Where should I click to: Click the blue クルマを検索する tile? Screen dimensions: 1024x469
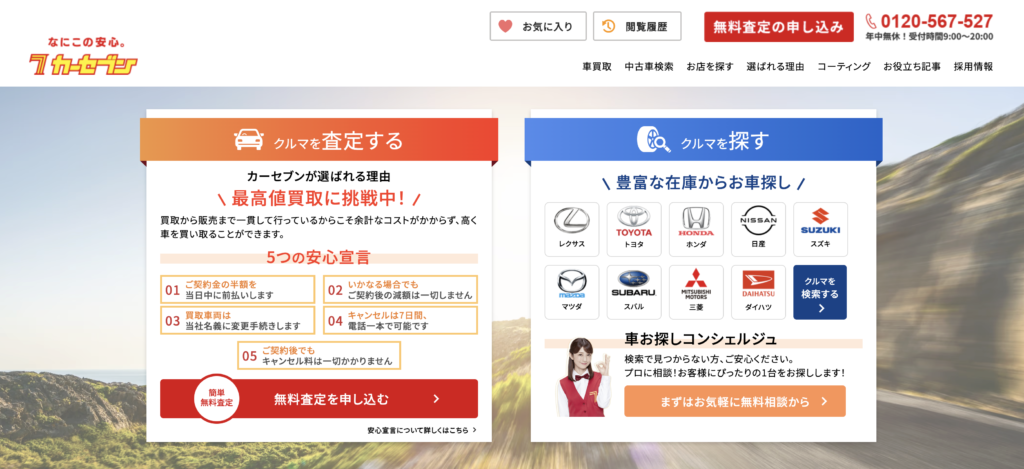pos(820,292)
